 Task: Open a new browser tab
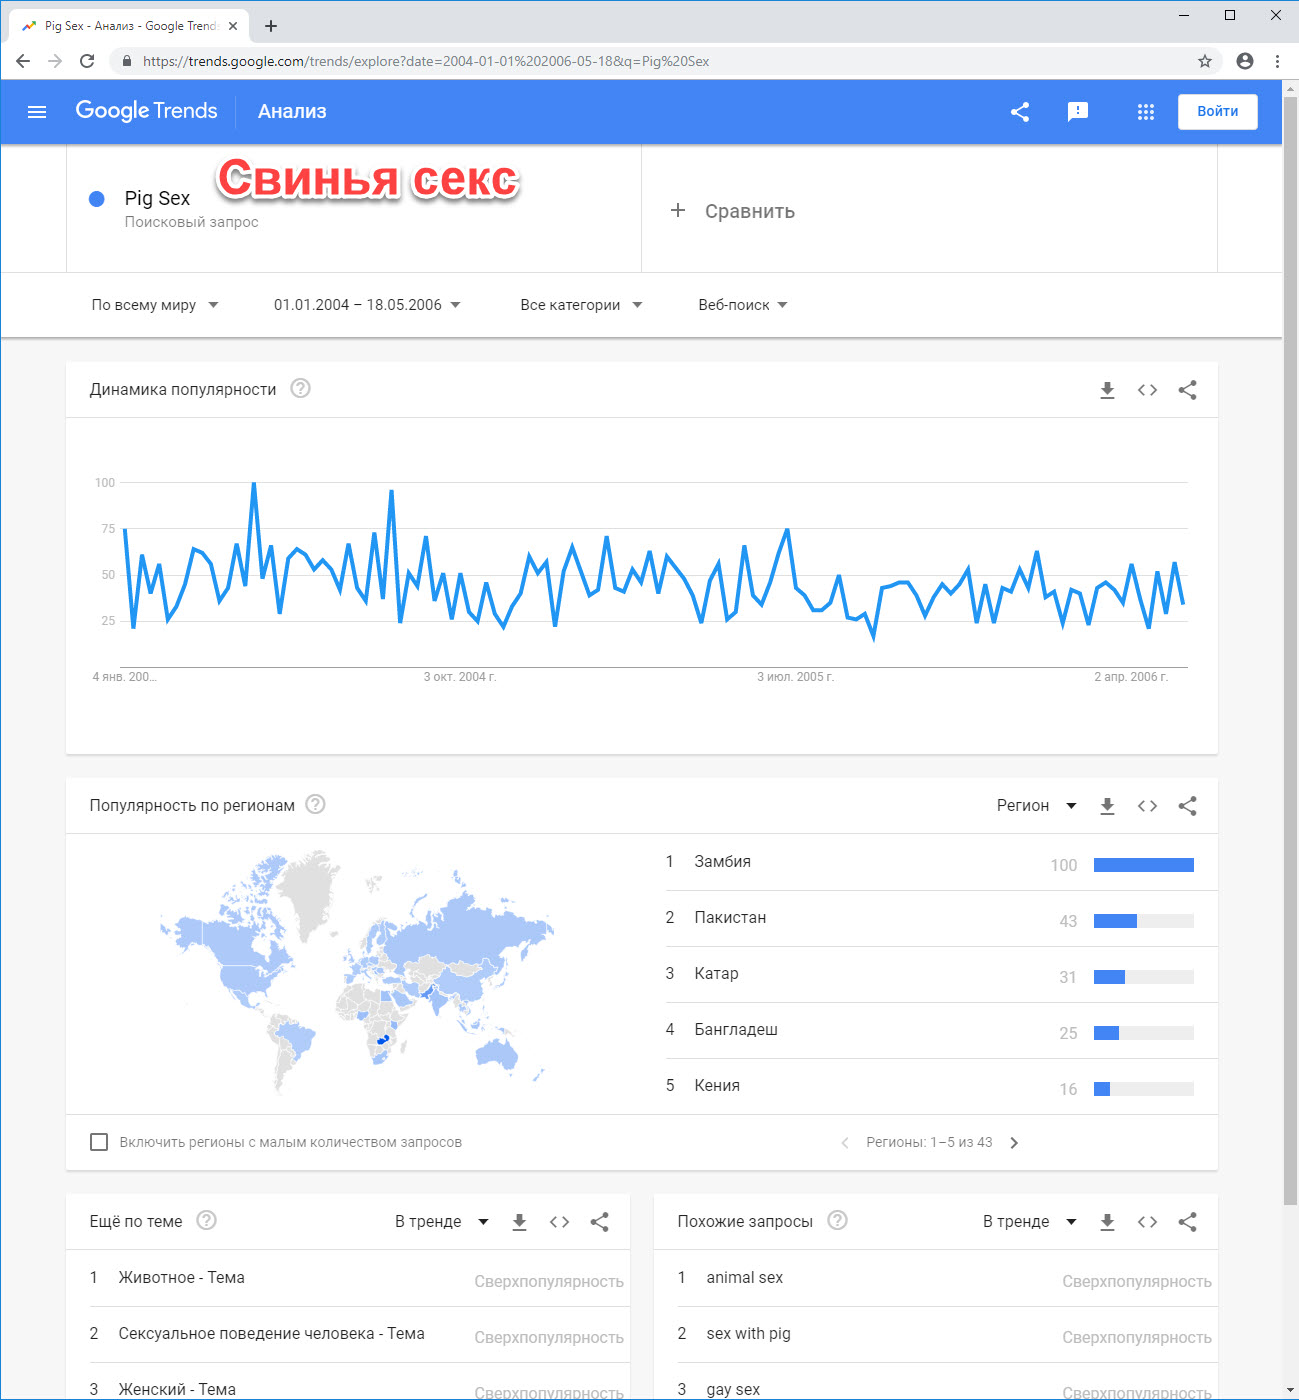tap(271, 26)
